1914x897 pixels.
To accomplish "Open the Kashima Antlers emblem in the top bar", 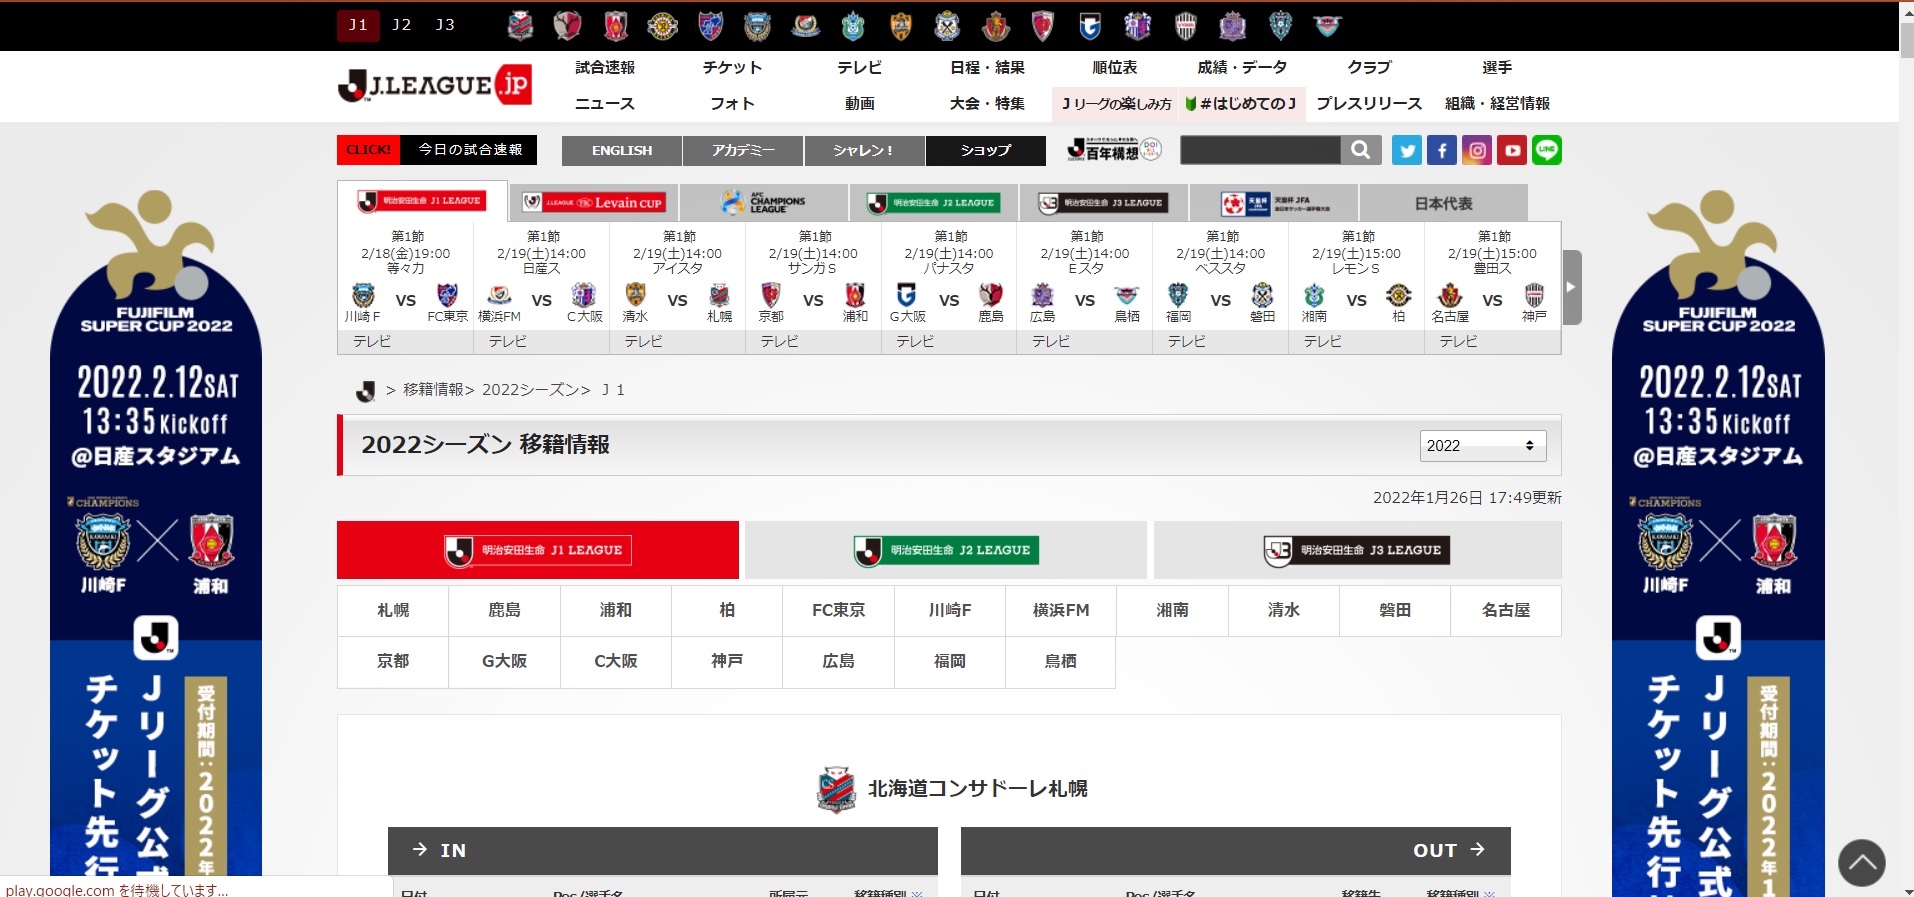I will 568,25.
